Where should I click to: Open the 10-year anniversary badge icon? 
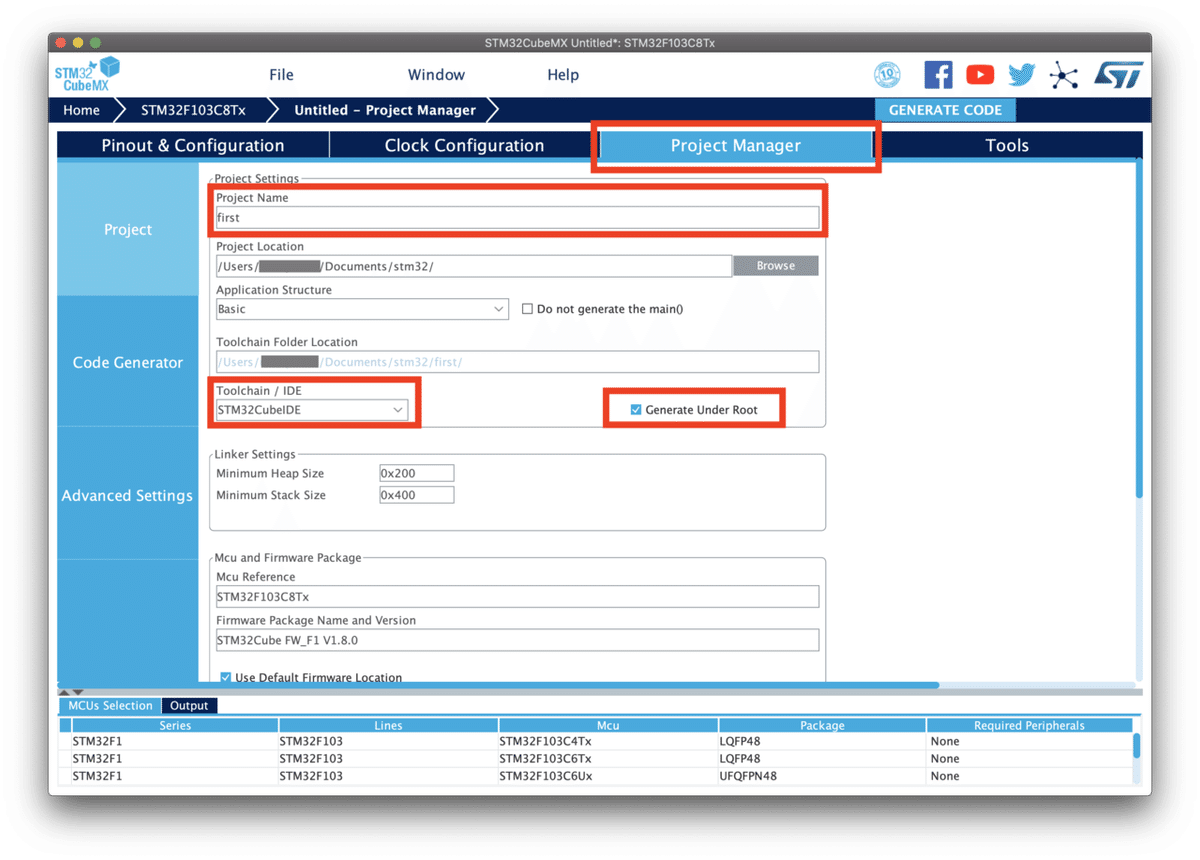pyautogui.click(x=887, y=75)
